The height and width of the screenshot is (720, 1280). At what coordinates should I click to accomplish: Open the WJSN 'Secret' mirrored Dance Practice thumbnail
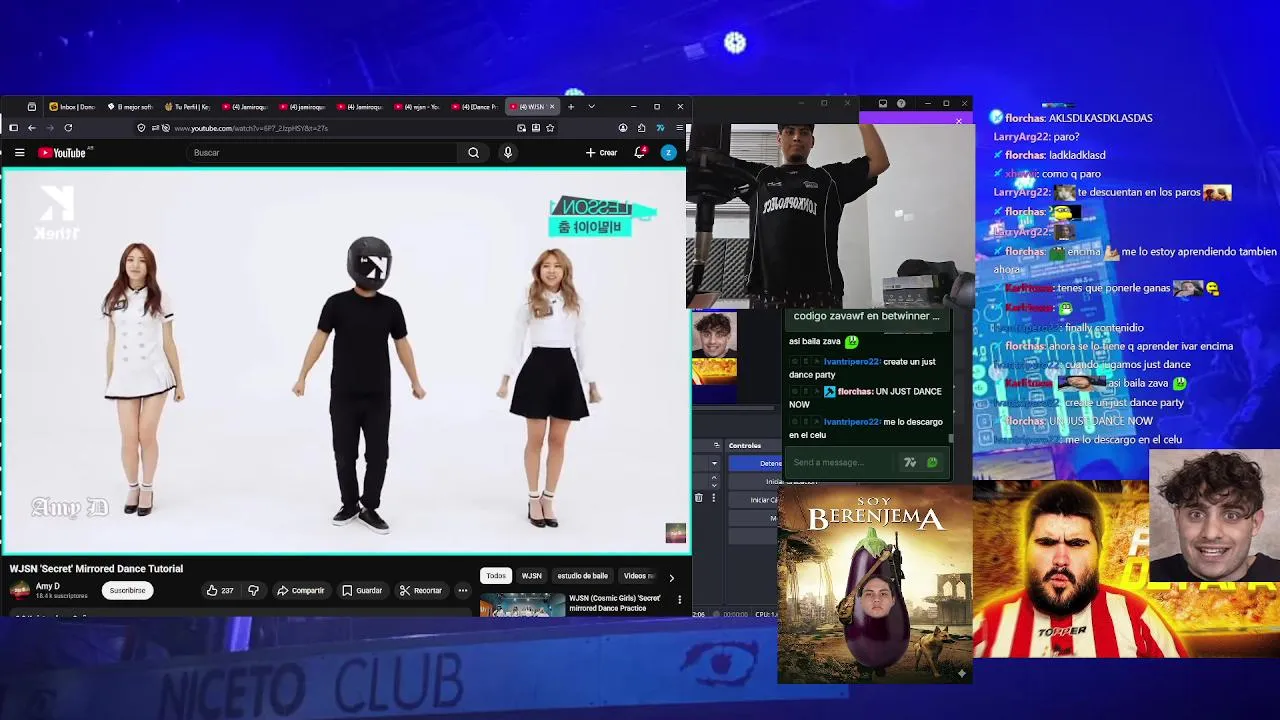point(523,605)
